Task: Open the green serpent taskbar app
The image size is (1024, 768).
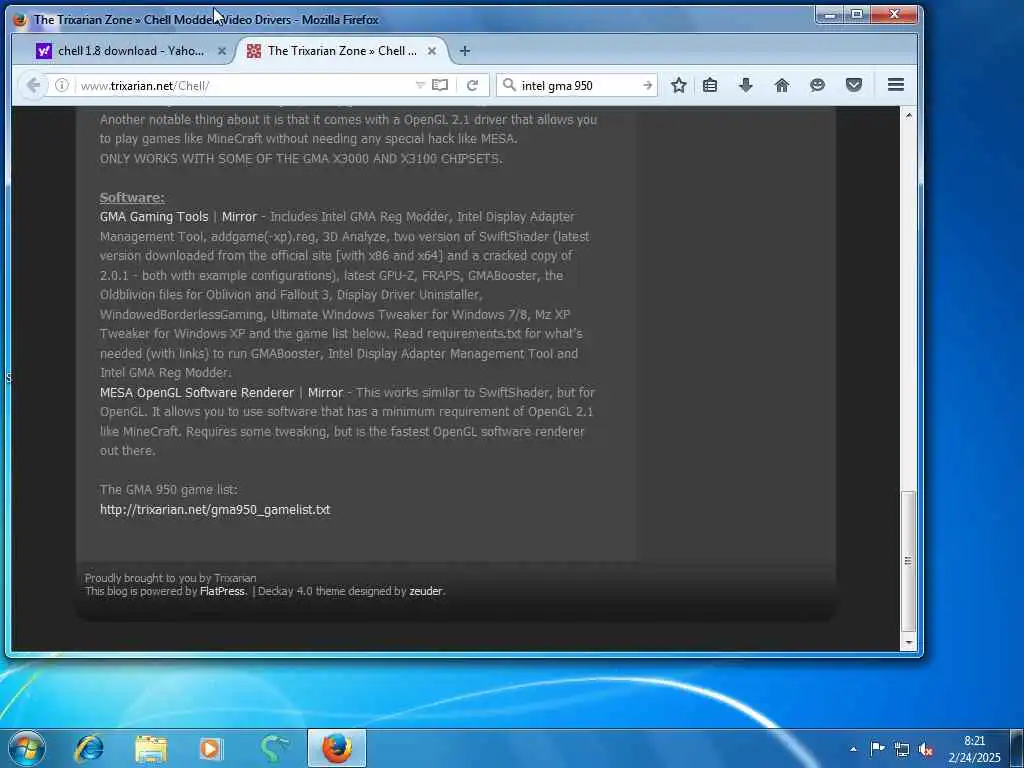Action: point(275,748)
